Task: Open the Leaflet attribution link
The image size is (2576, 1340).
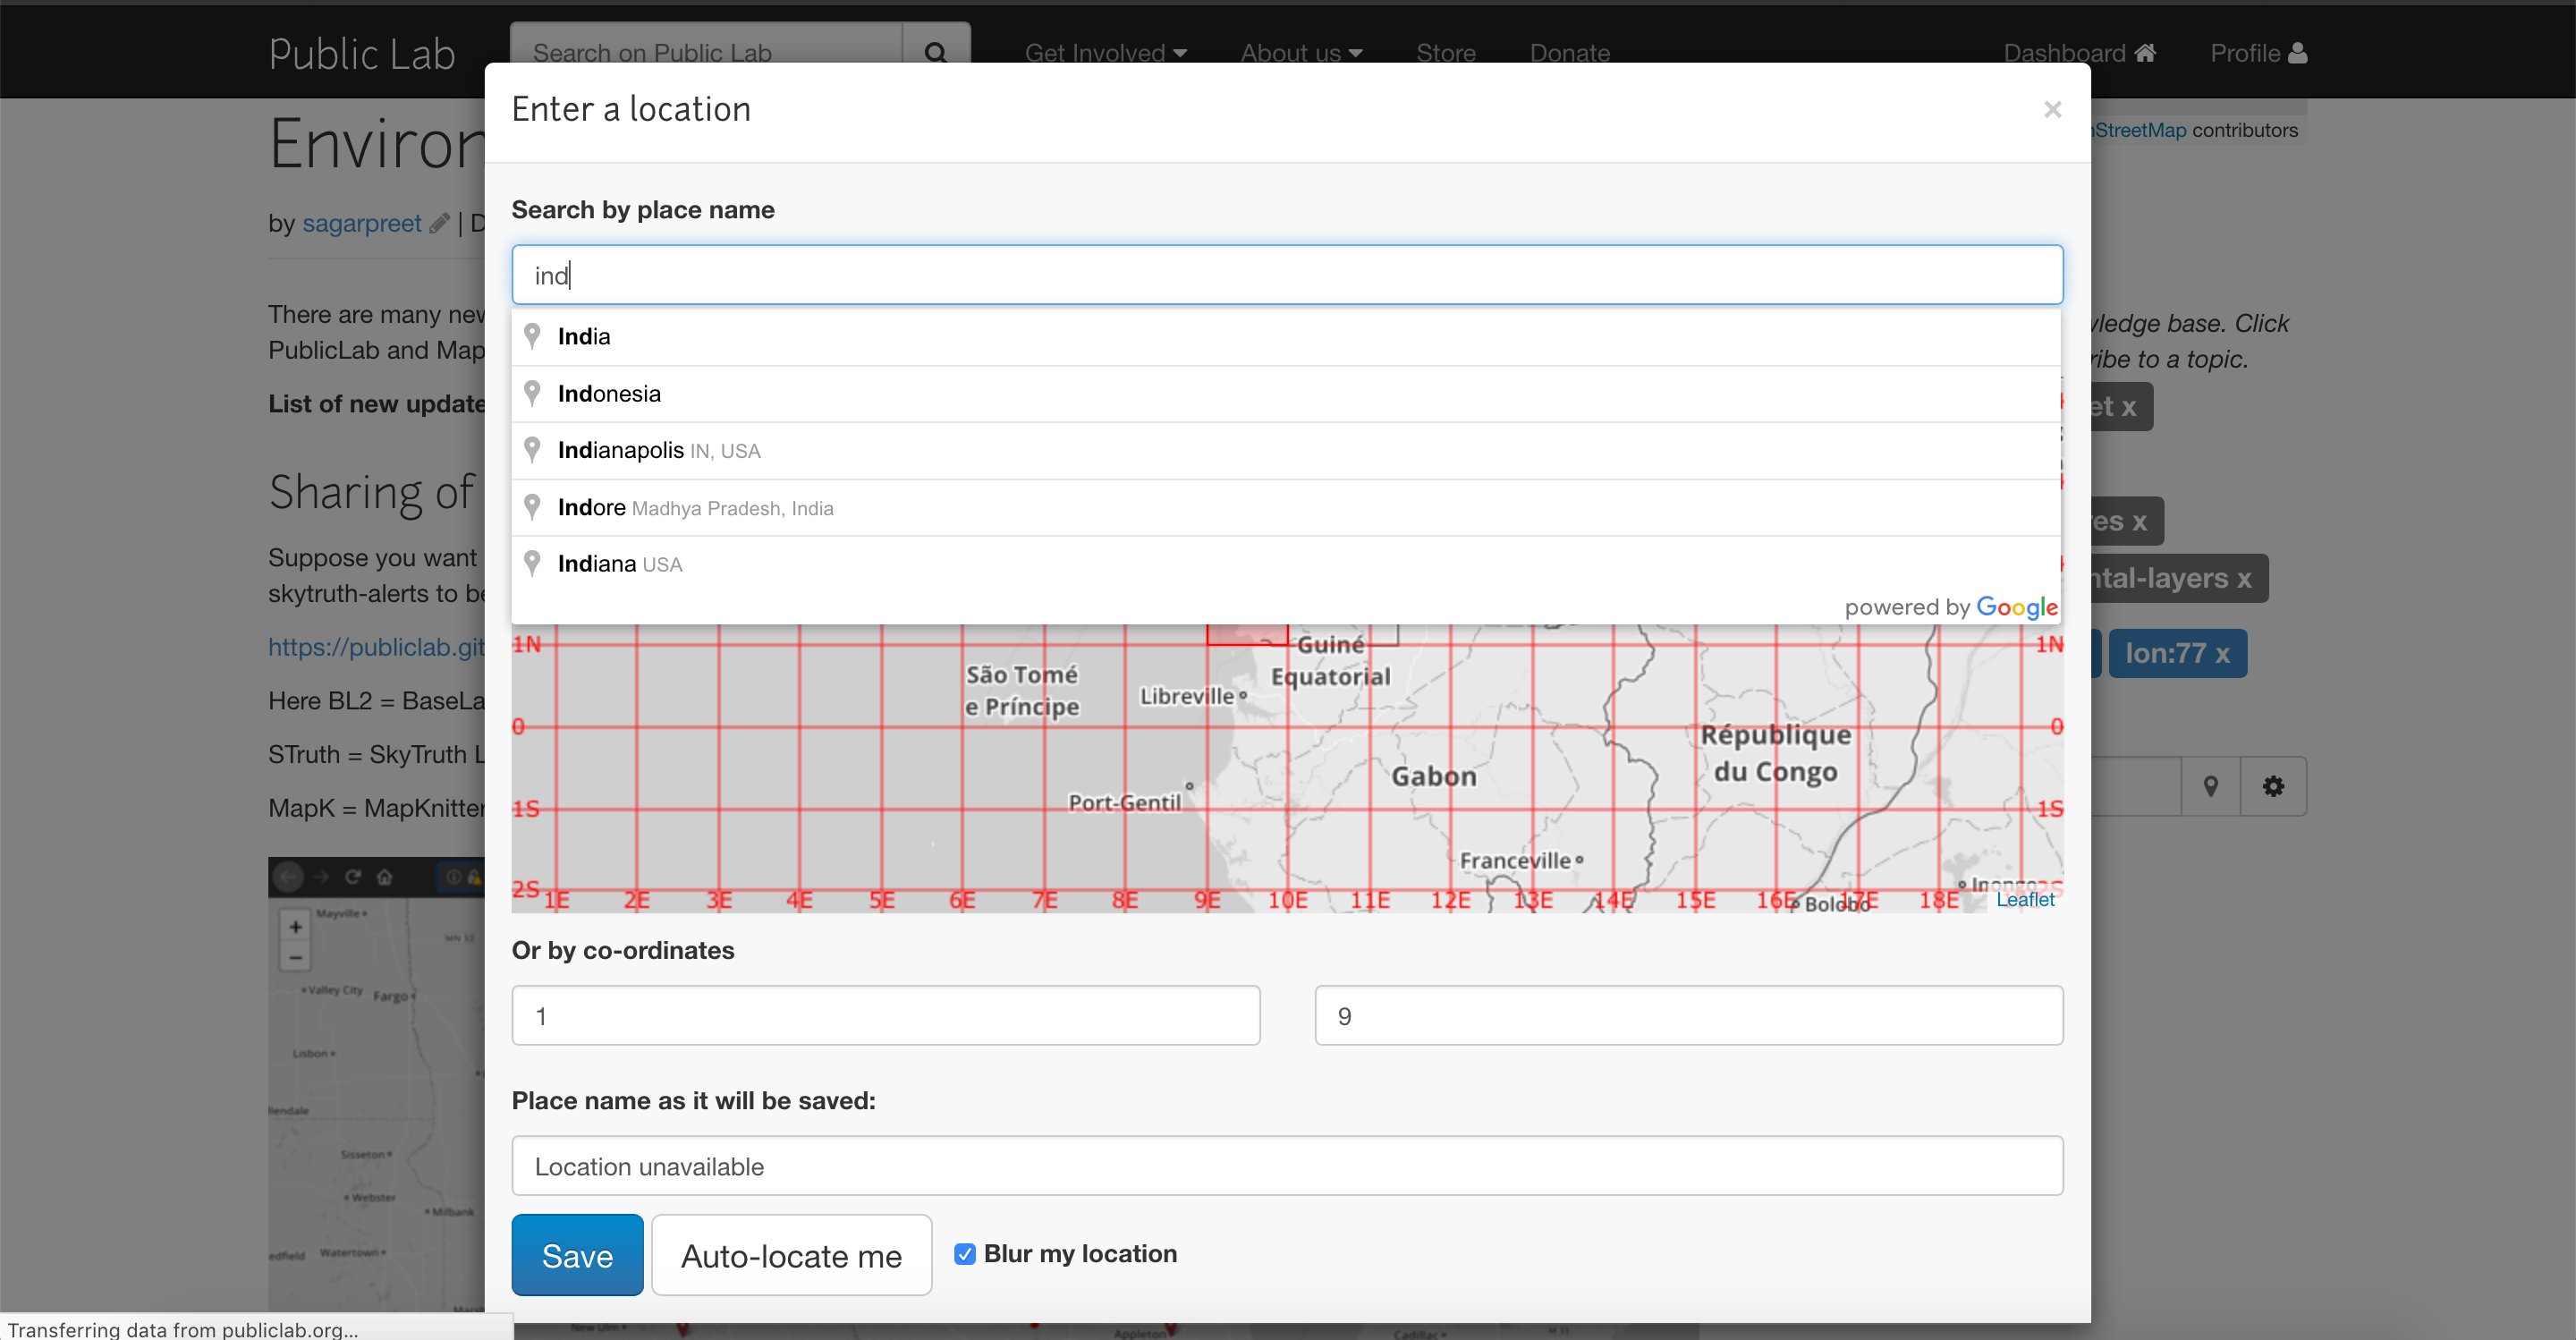Action: click(x=2024, y=899)
